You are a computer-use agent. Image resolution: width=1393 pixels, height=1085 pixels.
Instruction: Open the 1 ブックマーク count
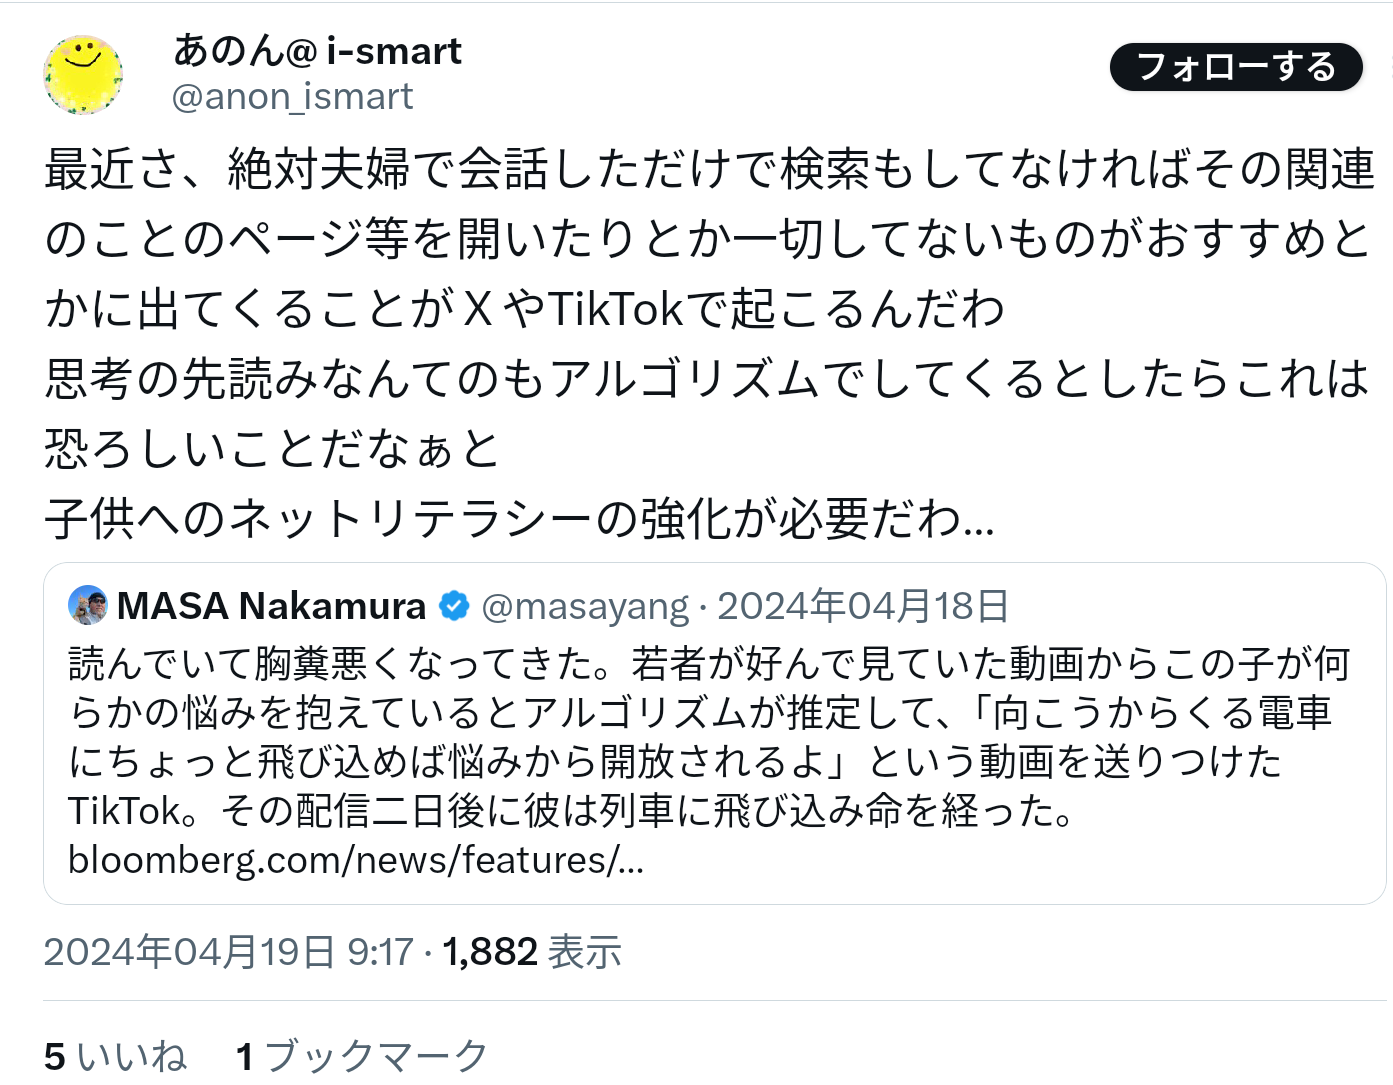click(362, 1057)
